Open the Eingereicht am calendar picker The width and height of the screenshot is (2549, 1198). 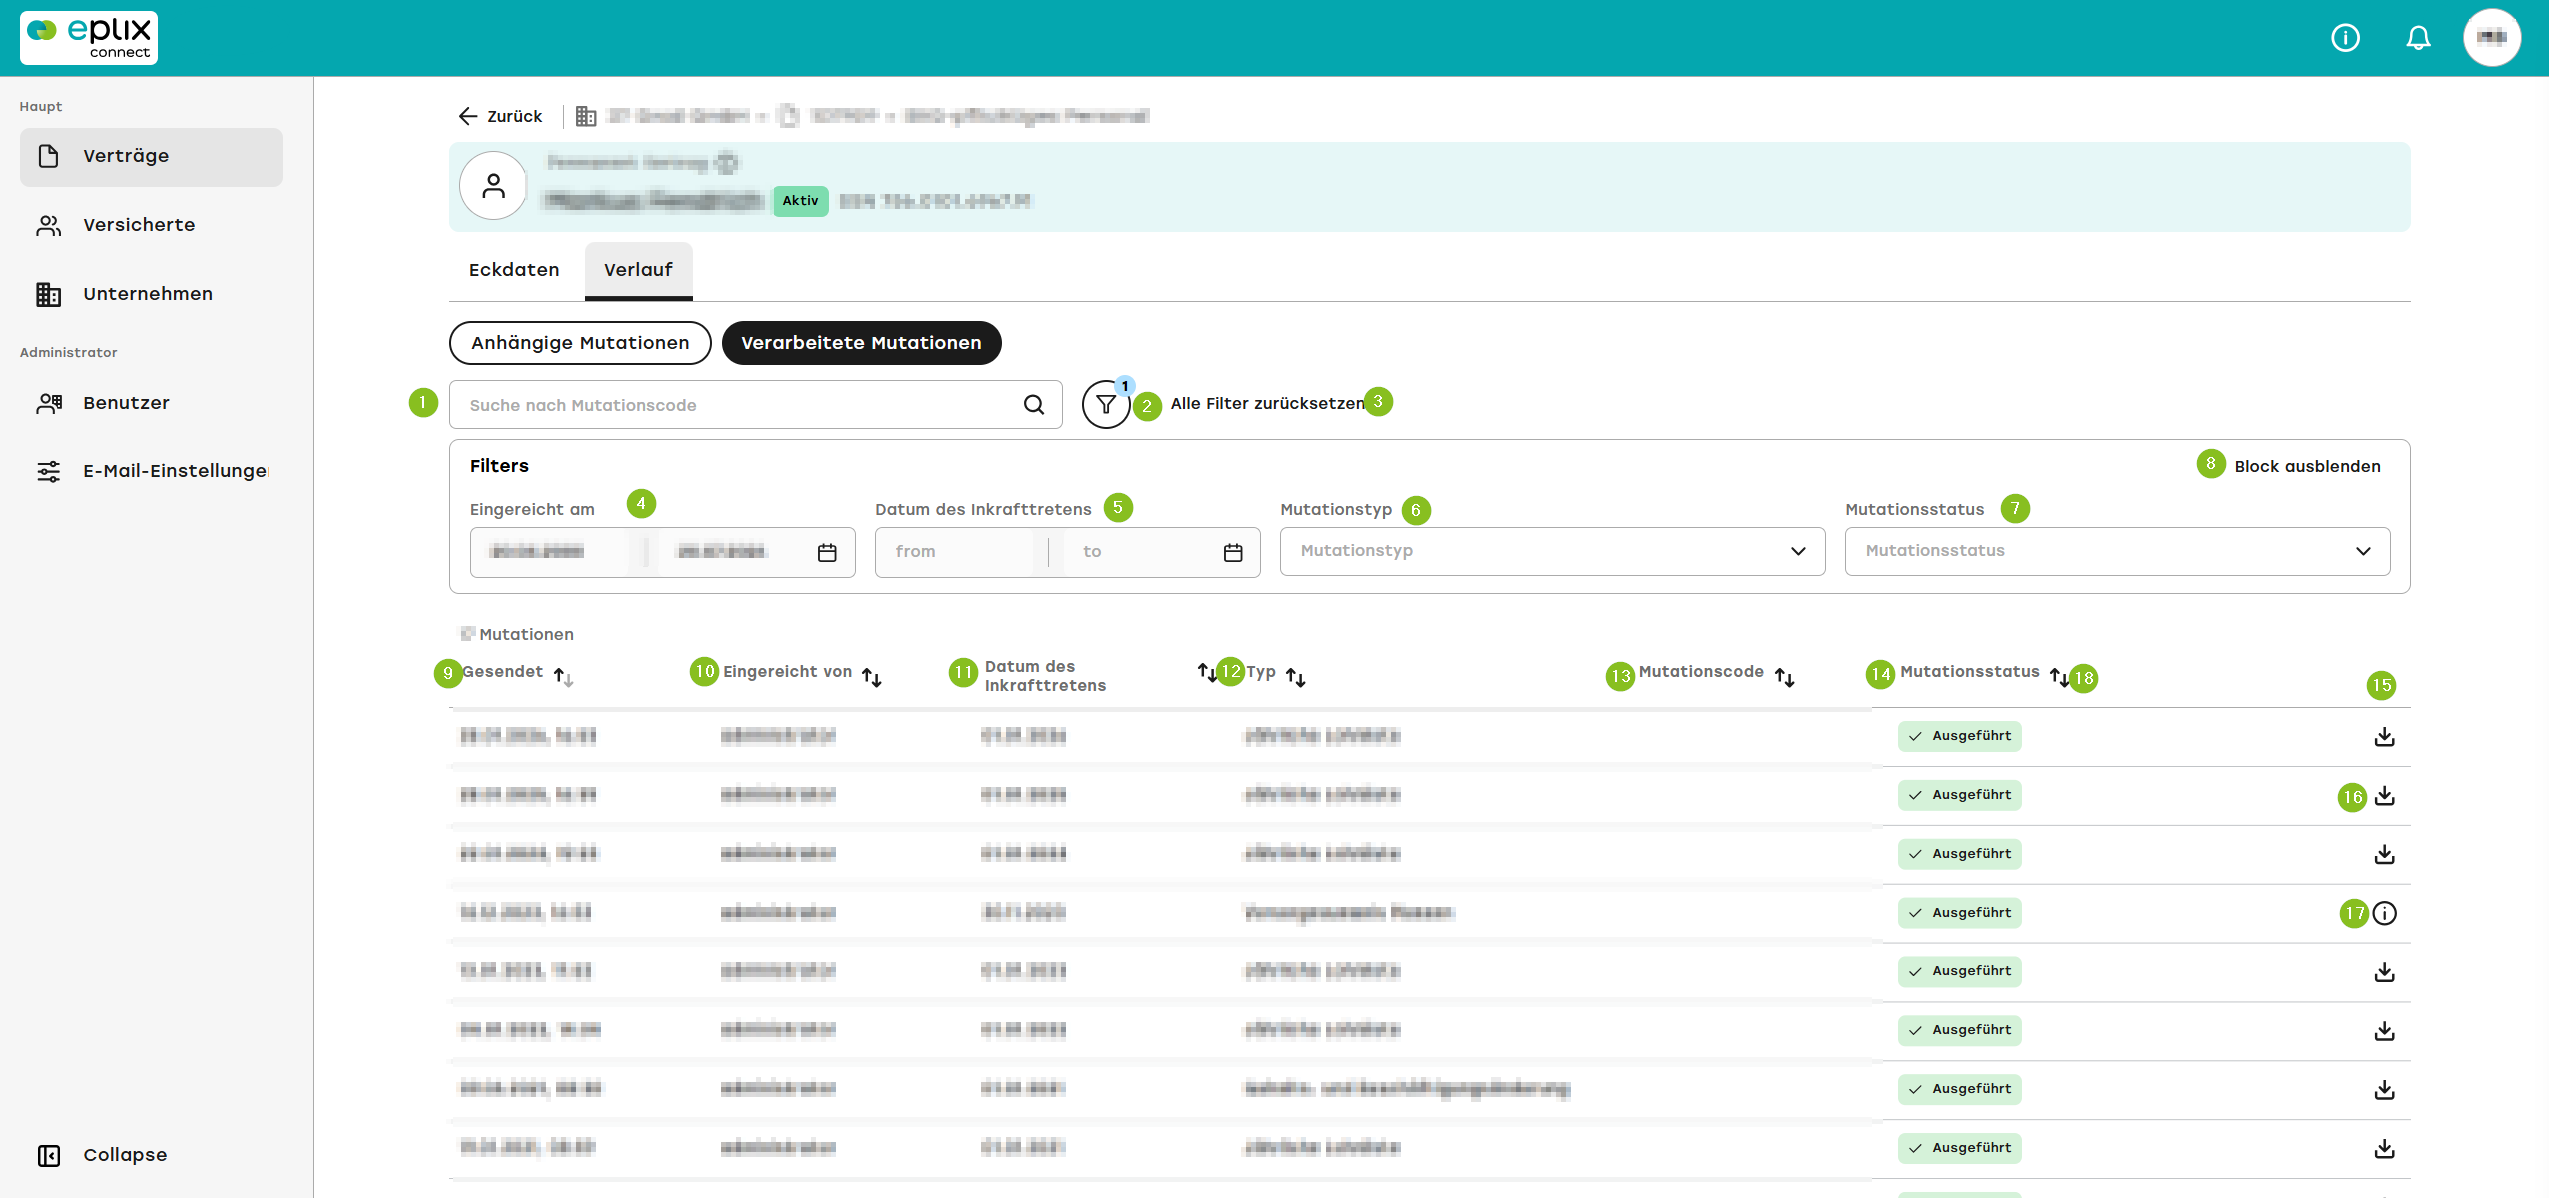(x=827, y=552)
